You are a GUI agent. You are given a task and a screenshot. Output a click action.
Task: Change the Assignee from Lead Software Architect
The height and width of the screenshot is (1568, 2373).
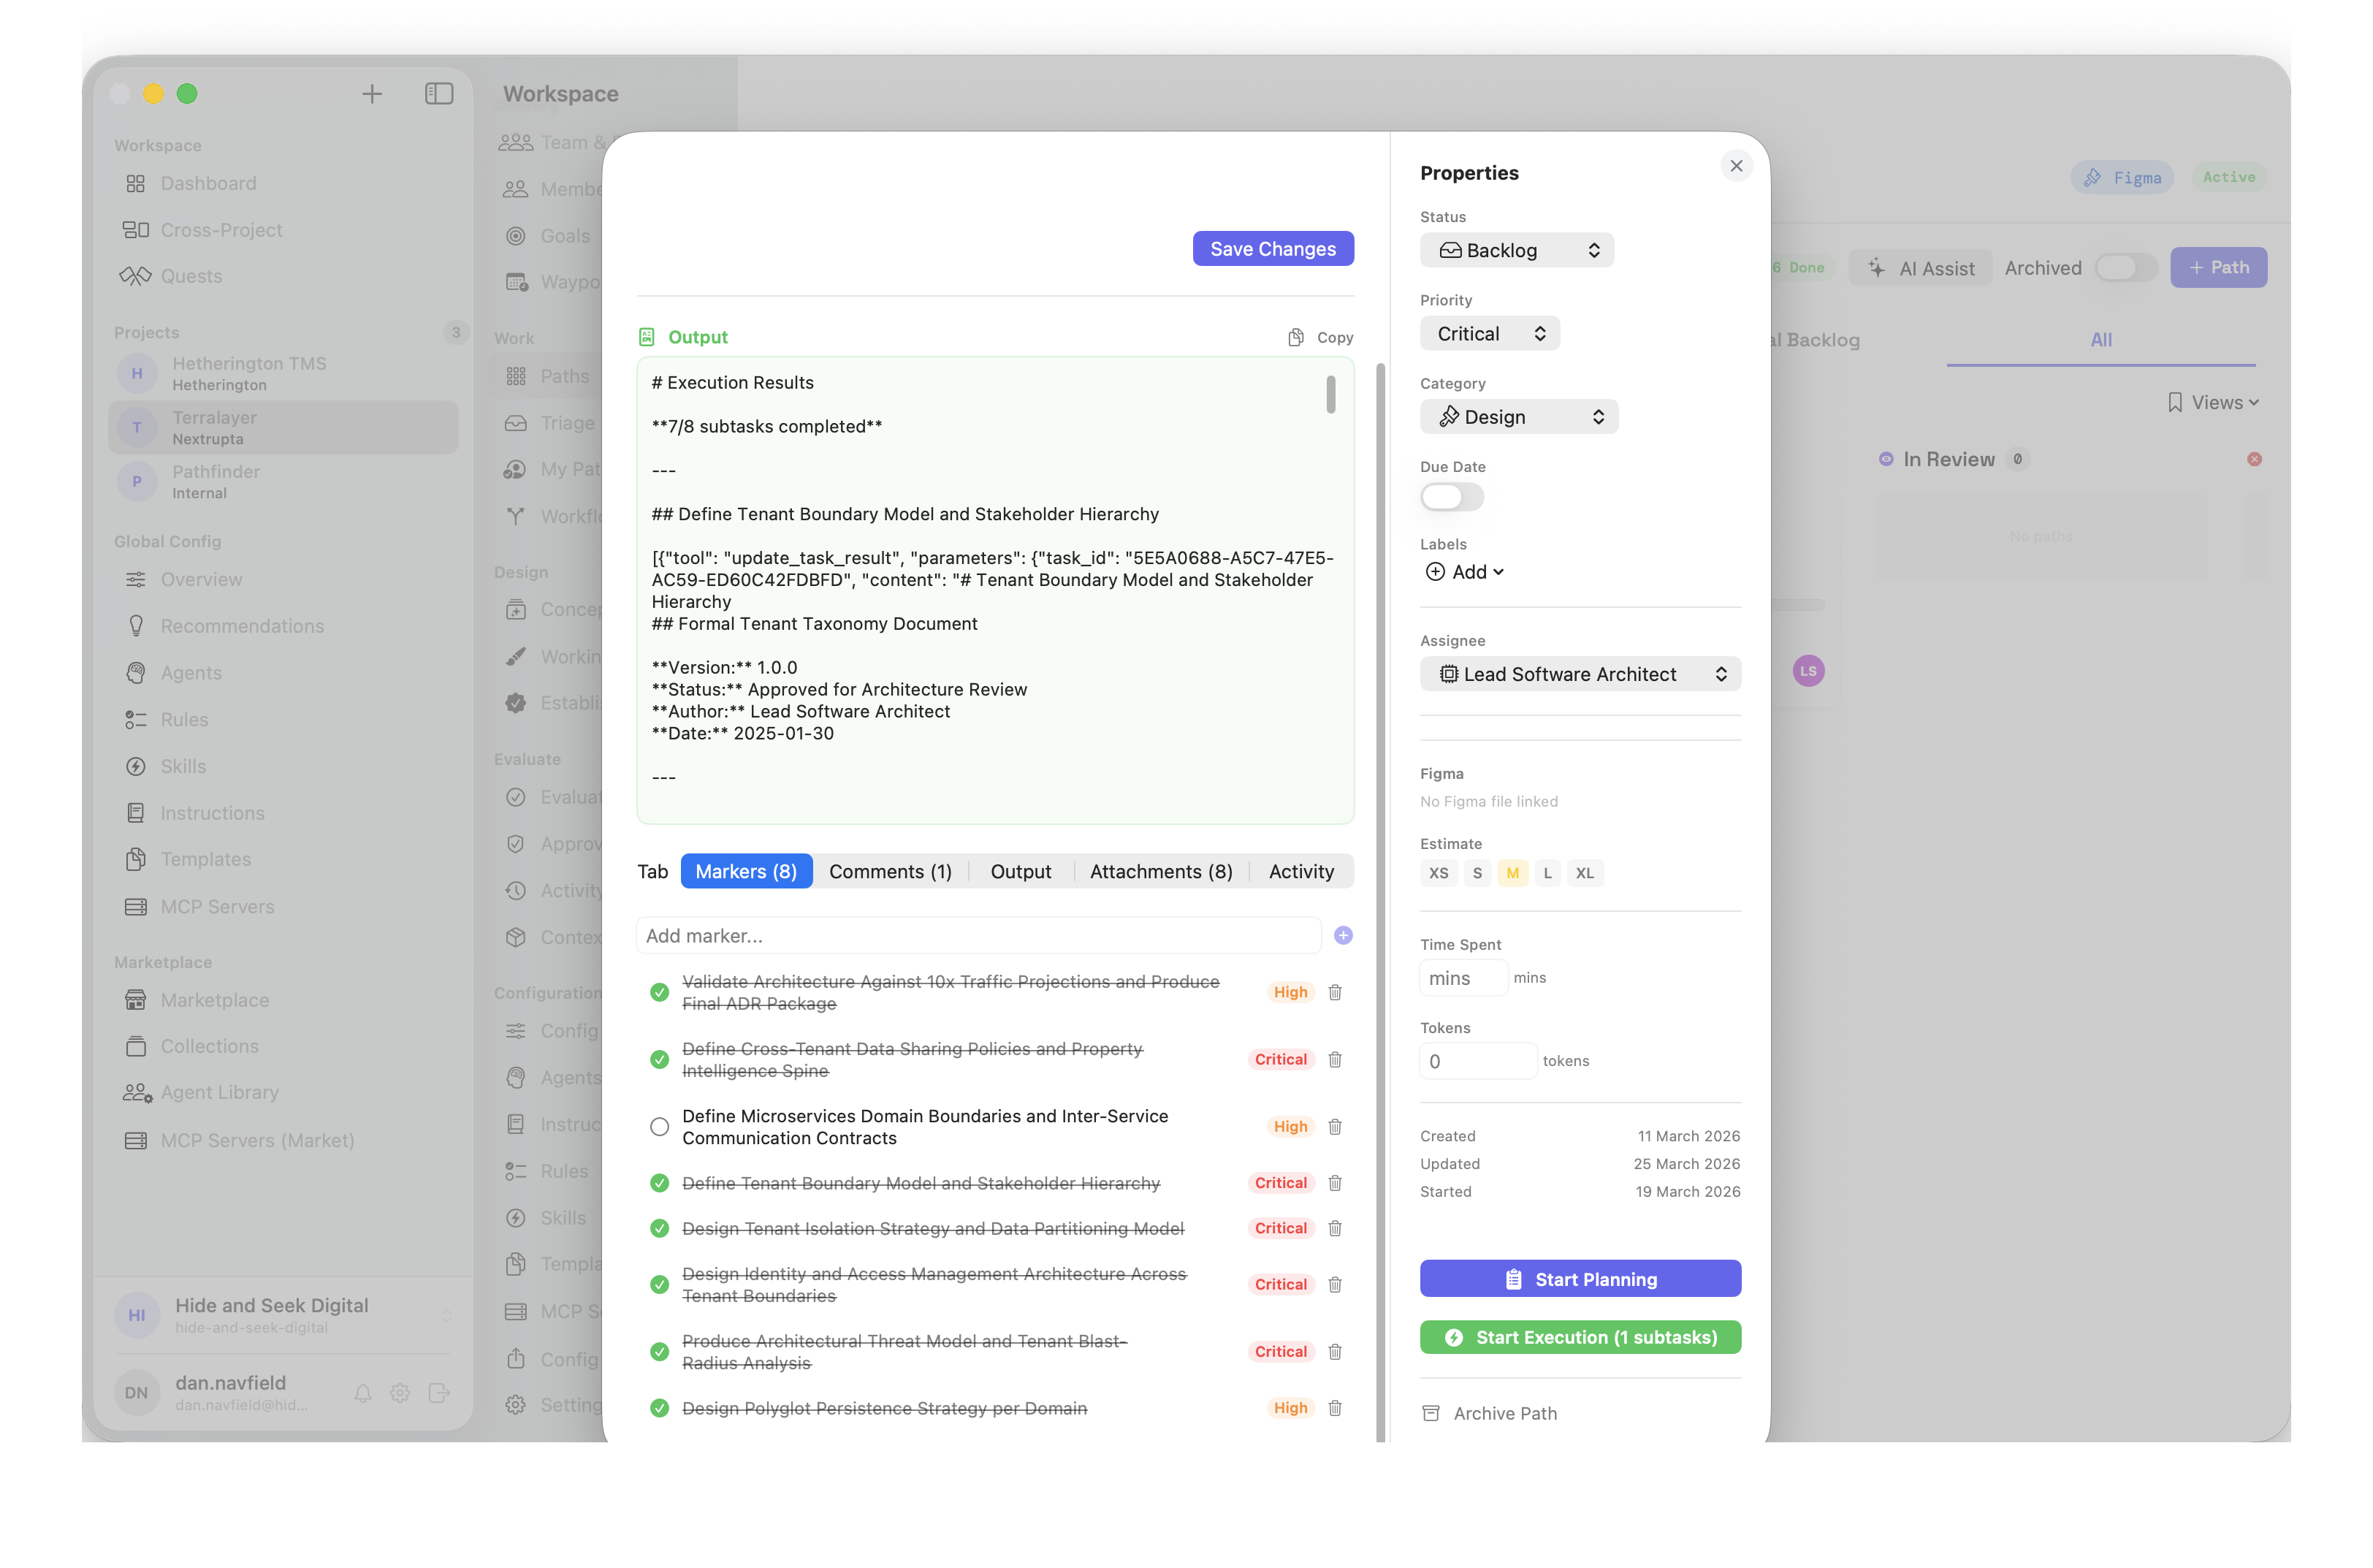1579,674
